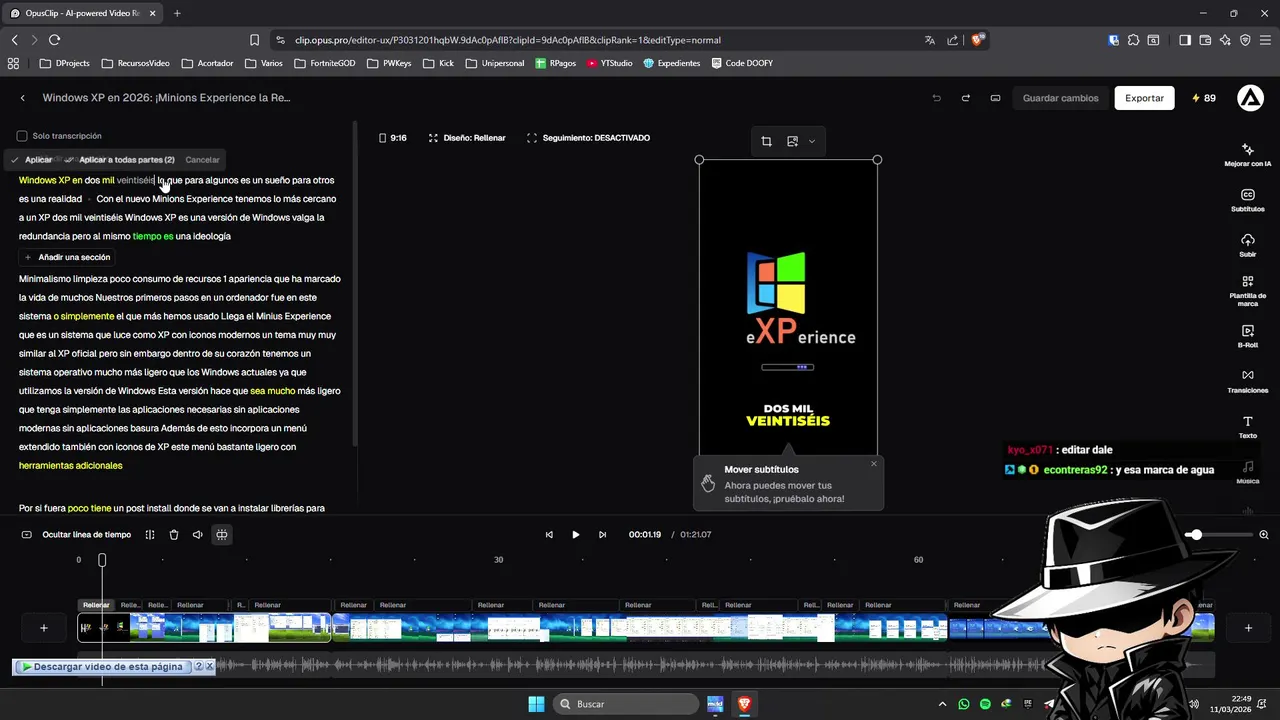Open the Windows Start menu
The image size is (1280, 720).
tap(536, 704)
